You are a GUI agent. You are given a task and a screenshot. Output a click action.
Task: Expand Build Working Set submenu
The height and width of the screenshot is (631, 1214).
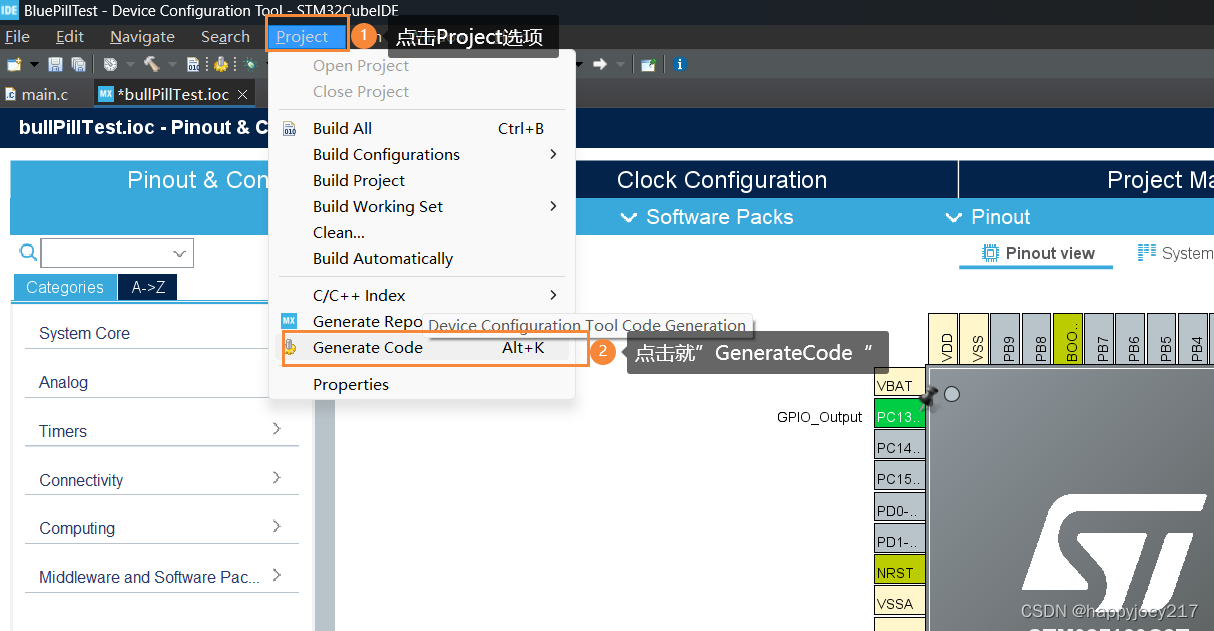click(x=422, y=206)
